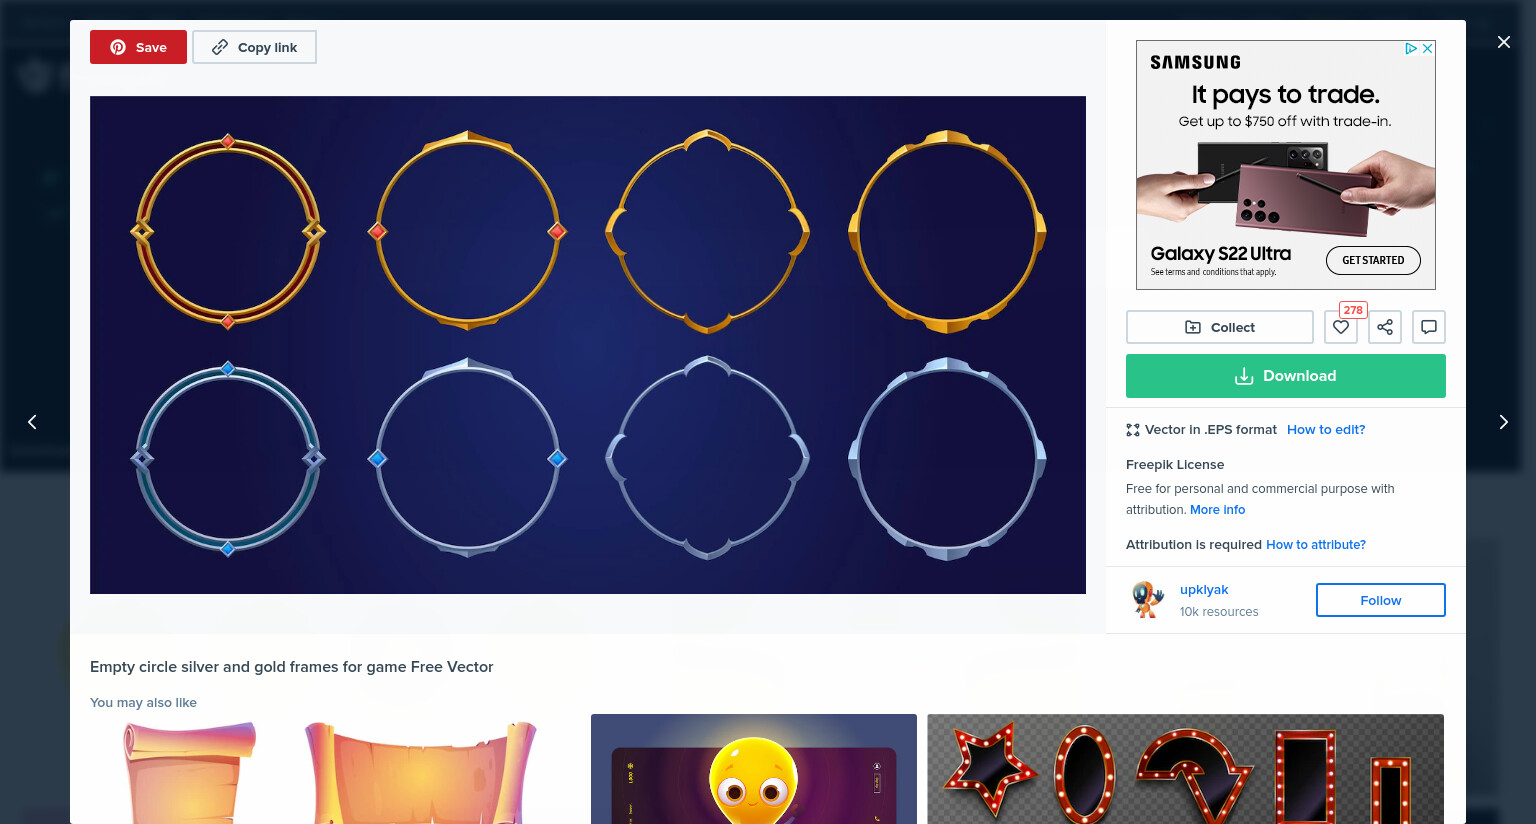Viewport: 1536px width, 824px height.
Task: Open the AdChoices info triangle icon
Action: 1411,48
